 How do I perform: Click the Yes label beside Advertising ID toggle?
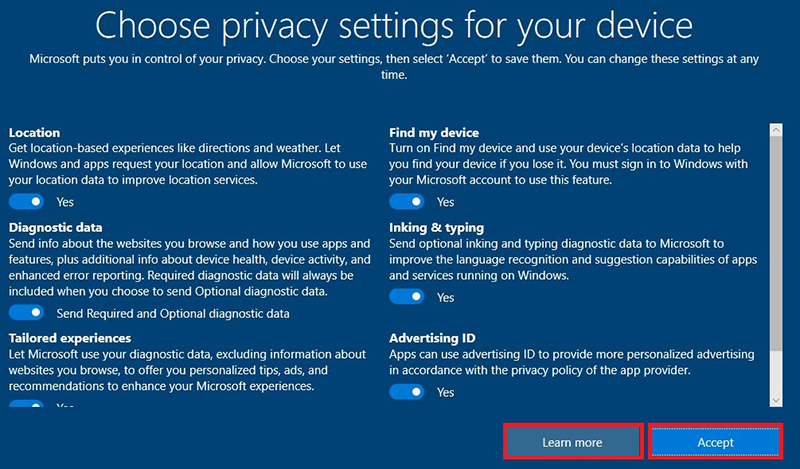tap(445, 392)
